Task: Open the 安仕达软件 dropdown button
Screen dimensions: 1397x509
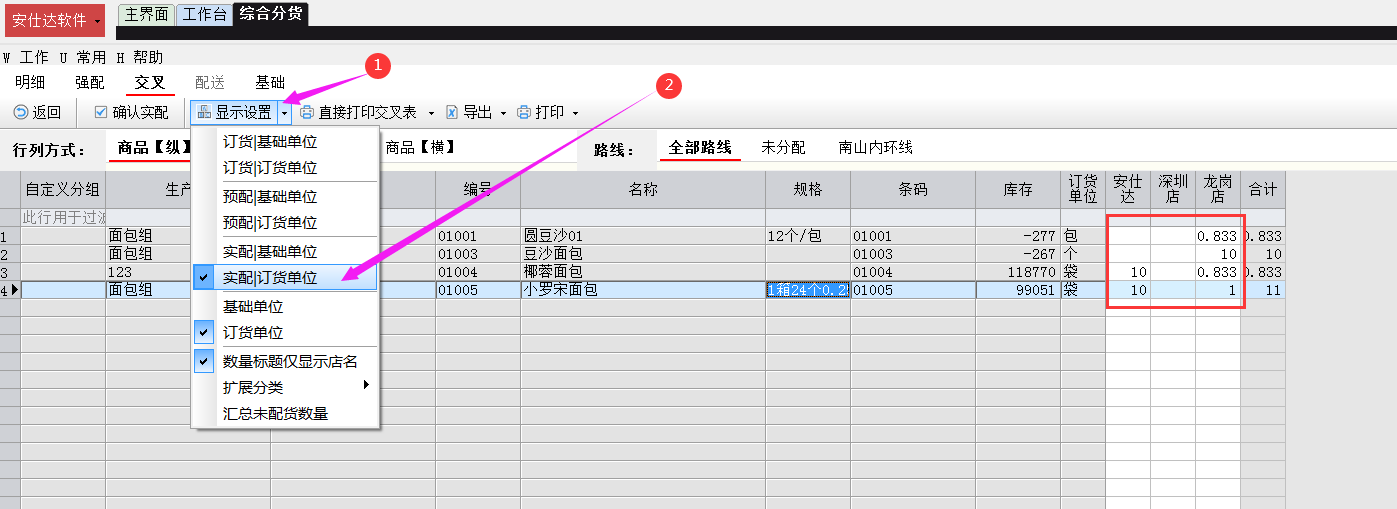Action: click(55, 20)
